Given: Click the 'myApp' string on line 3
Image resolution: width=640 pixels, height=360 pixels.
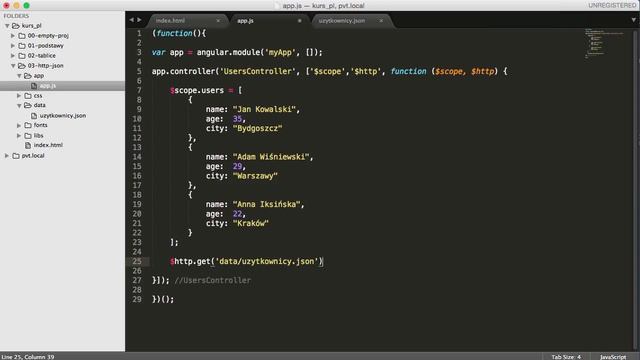Looking at the screenshot, I should (280, 52).
